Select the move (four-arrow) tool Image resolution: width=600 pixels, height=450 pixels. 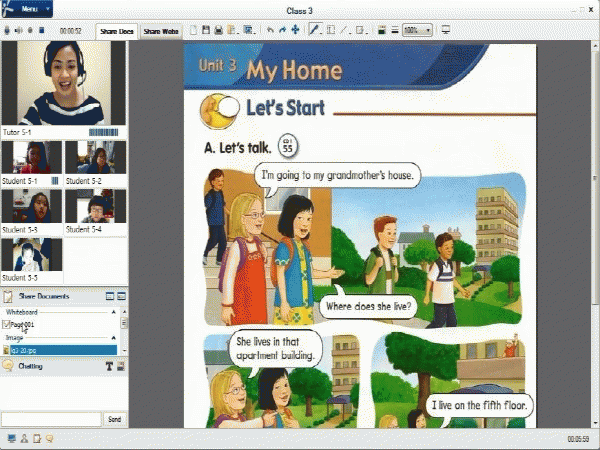click(295, 30)
